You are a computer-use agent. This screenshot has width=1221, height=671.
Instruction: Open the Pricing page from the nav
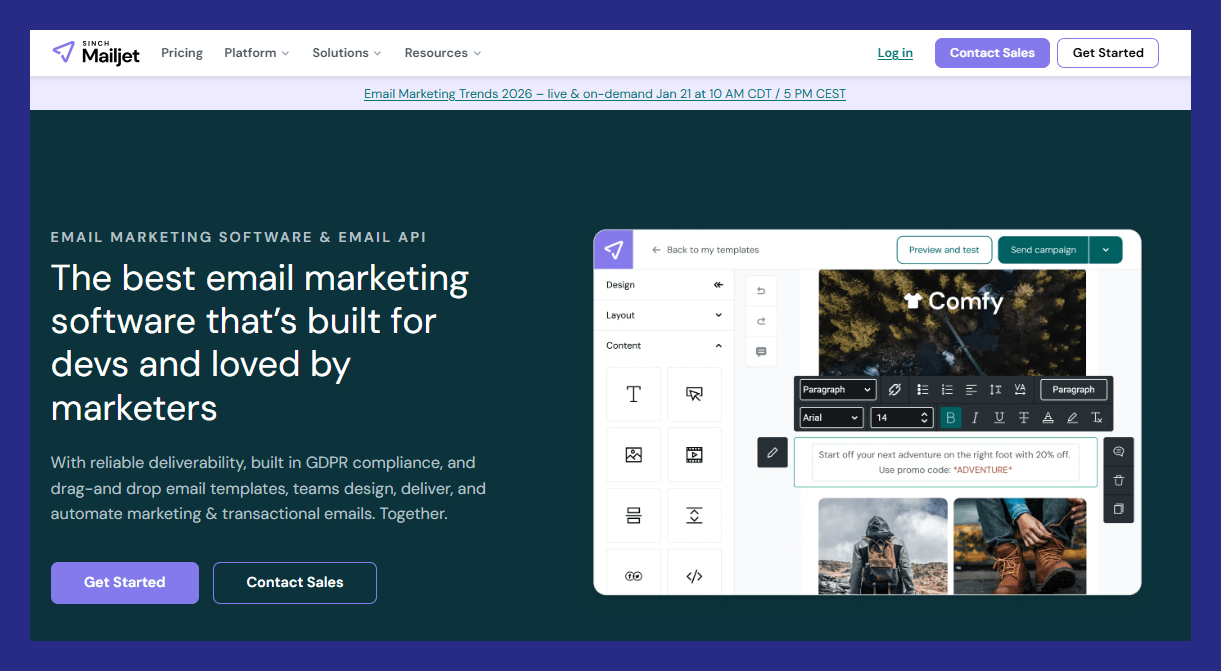[x=182, y=53]
